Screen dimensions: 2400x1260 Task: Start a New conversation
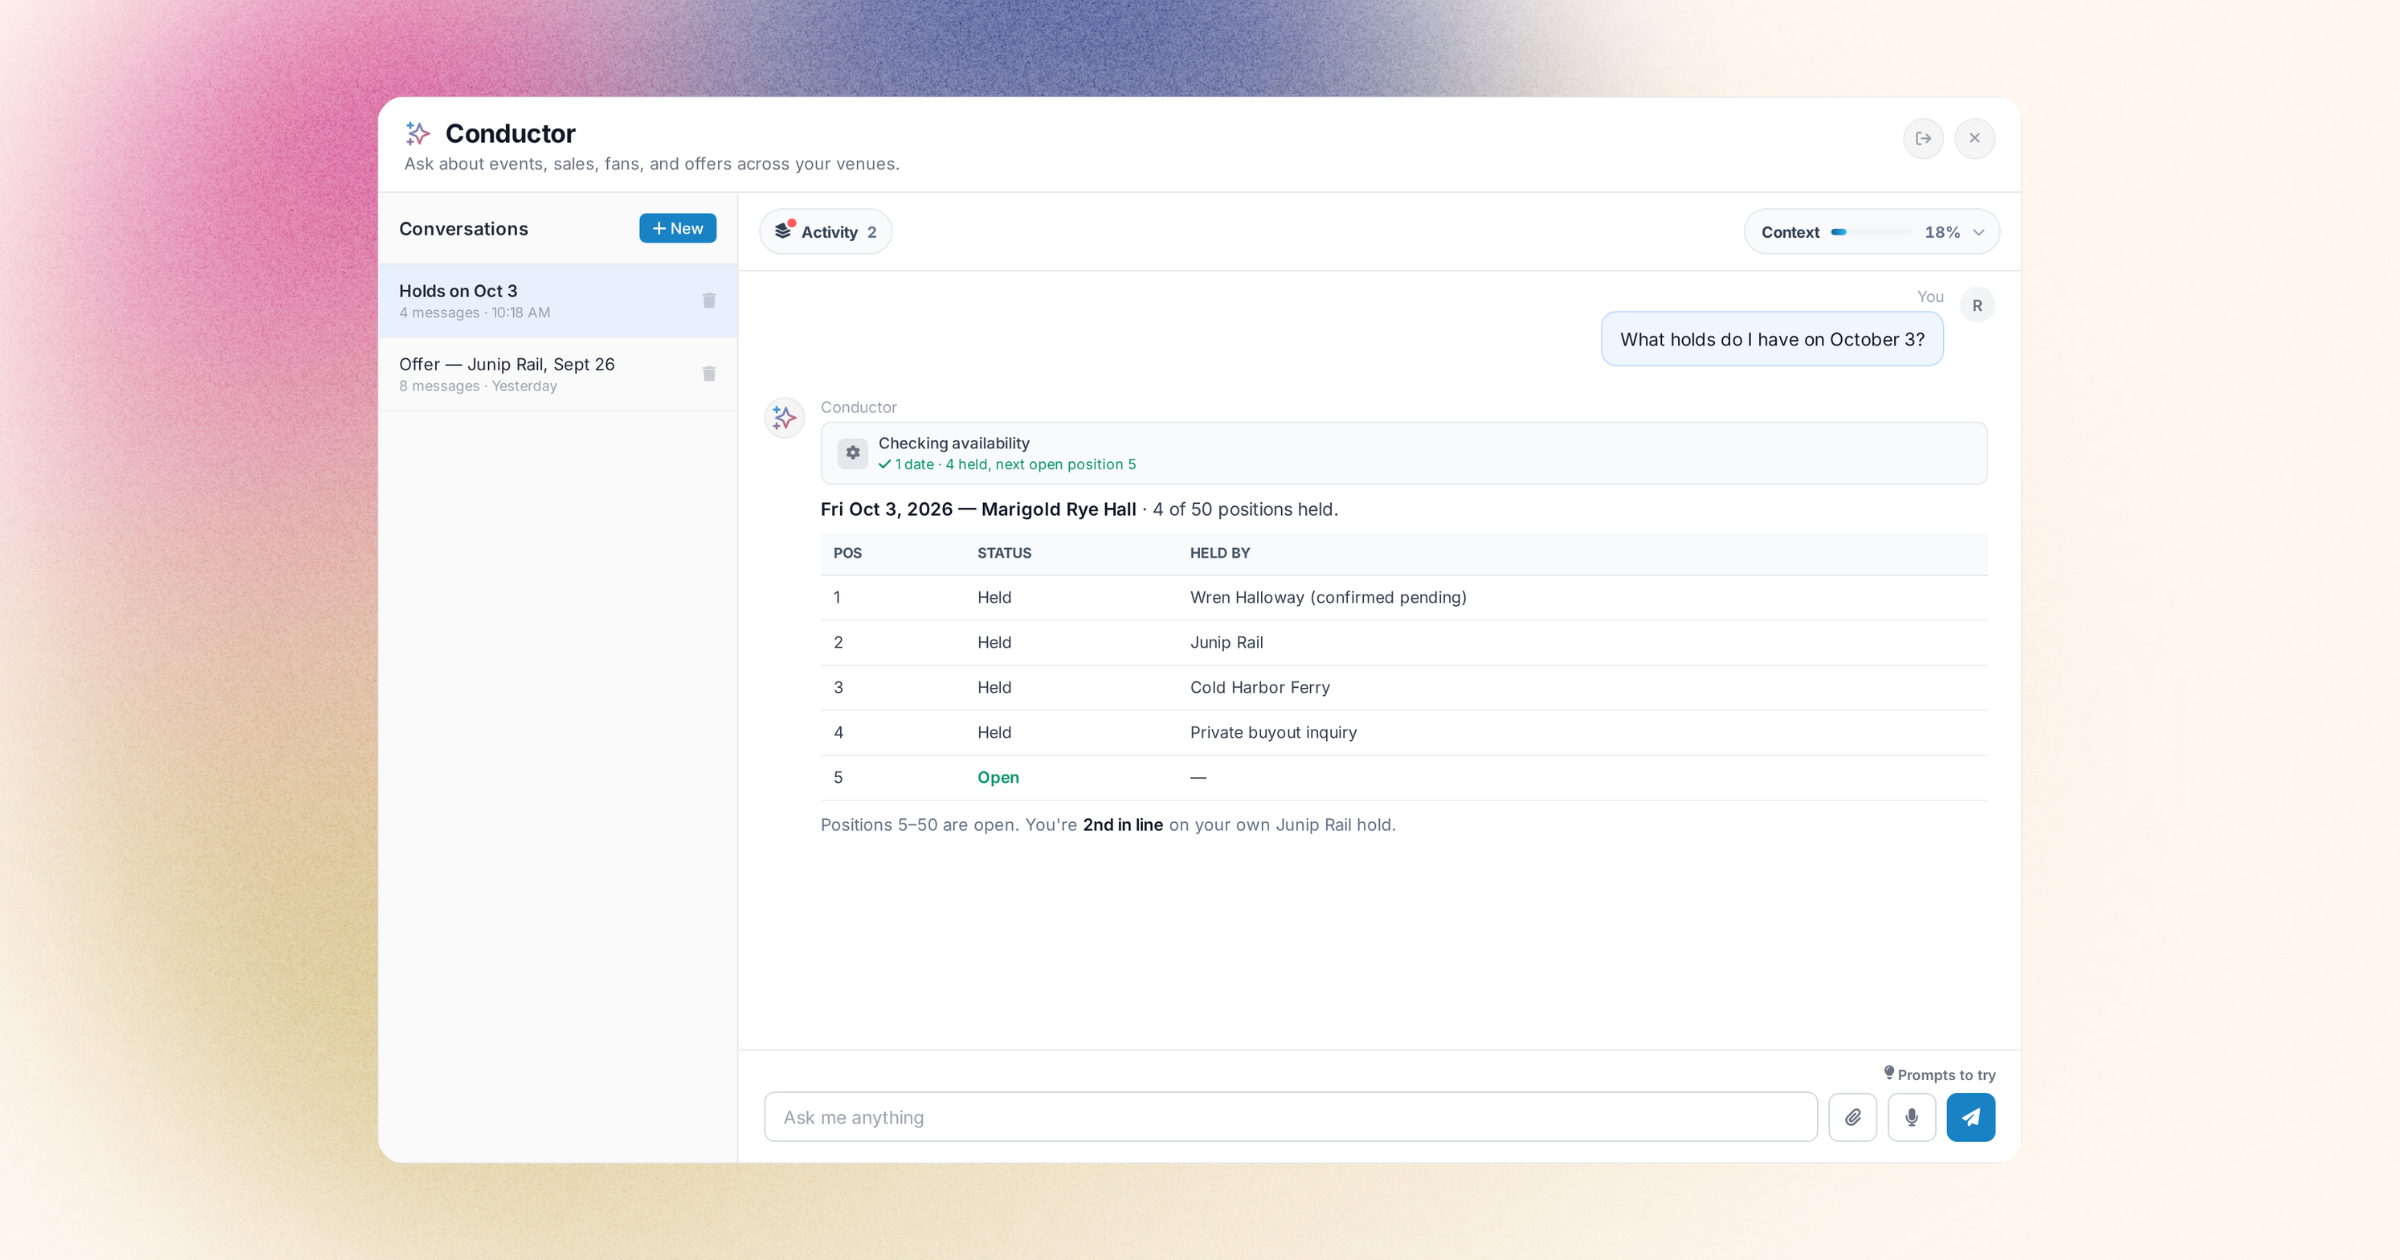click(678, 228)
